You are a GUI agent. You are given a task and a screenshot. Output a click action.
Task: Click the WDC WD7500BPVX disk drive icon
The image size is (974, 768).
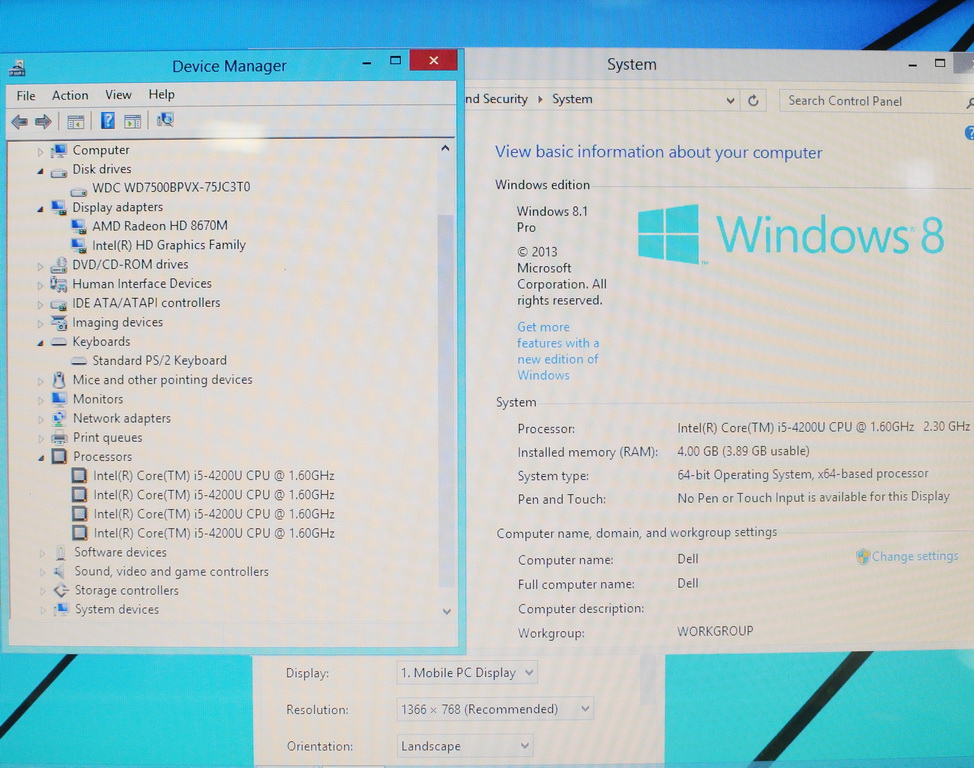click(79, 190)
